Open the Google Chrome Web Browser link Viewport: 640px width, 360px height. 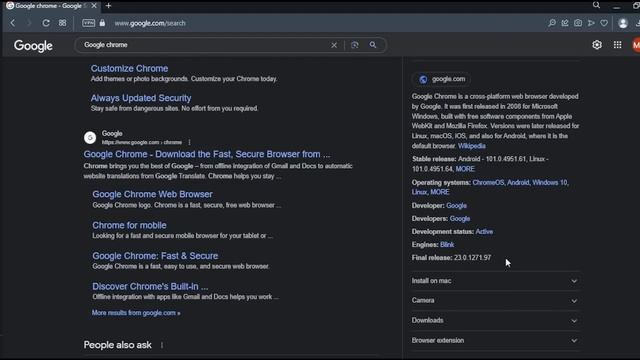(x=152, y=194)
